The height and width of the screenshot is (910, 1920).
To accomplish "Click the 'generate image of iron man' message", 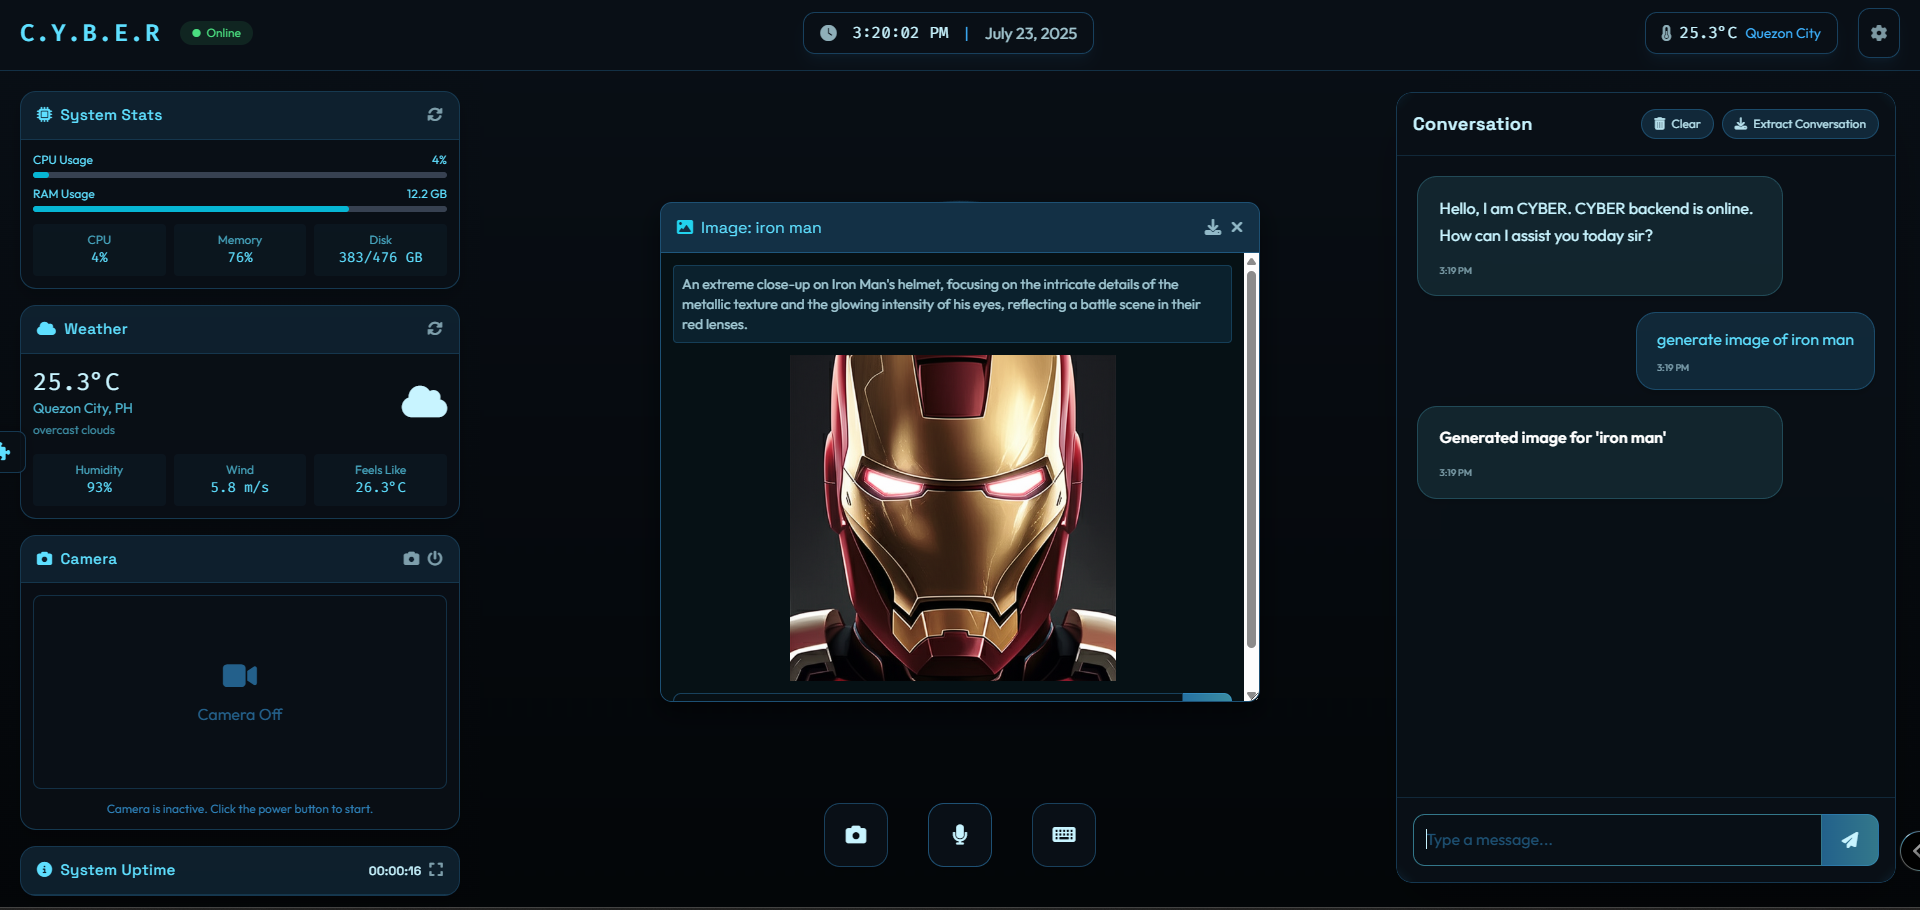I will (x=1755, y=351).
